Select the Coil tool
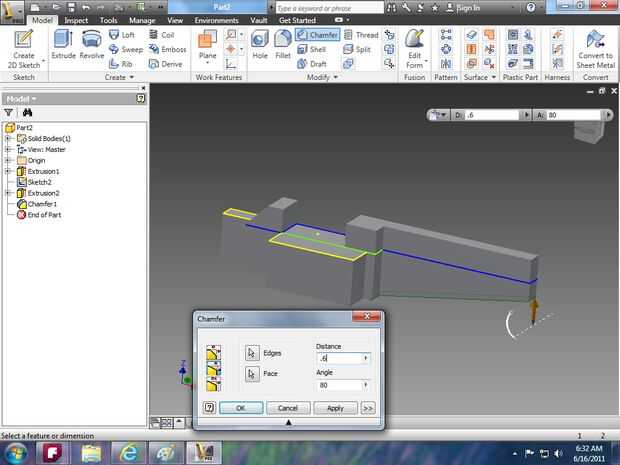620x465 pixels. [x=162, y=35]
